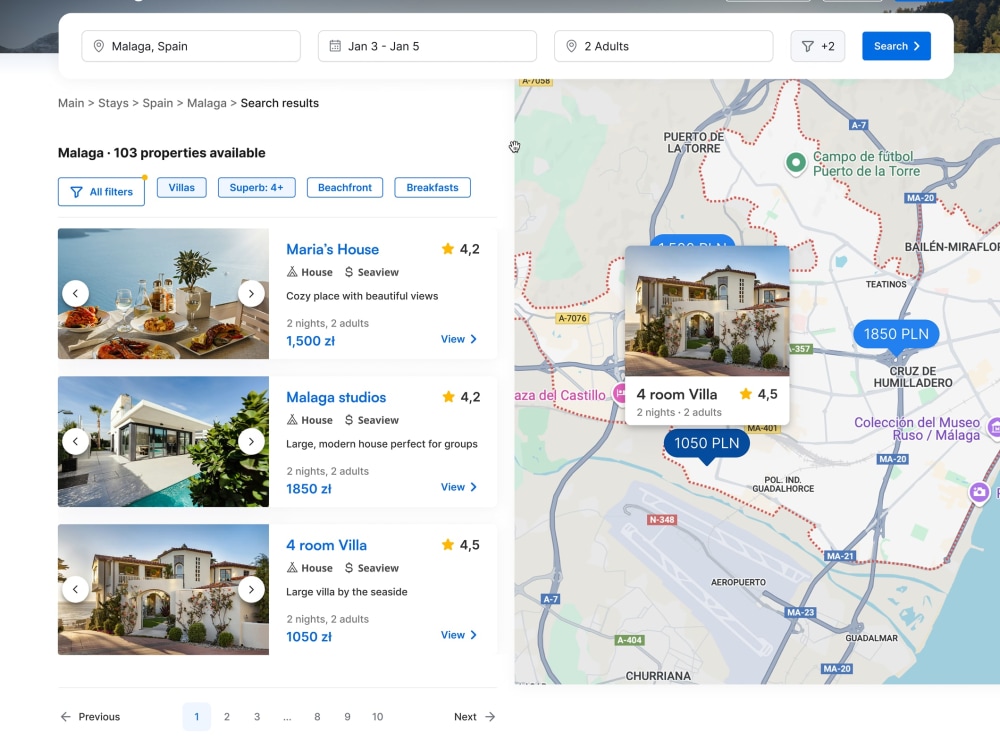This screenshot has height=750, width=1000.
Task: Click the star rating icon for Malaga studios
Action: pyautogui.click(x=448, y=397)
